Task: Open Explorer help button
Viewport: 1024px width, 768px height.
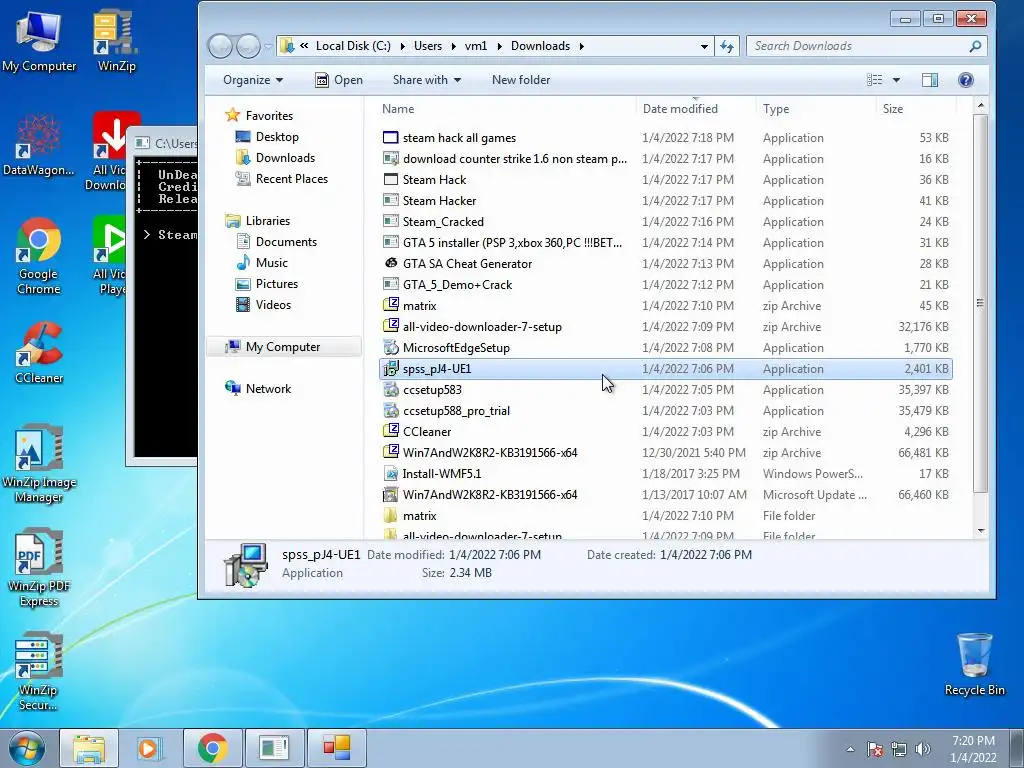Action: 966,80
